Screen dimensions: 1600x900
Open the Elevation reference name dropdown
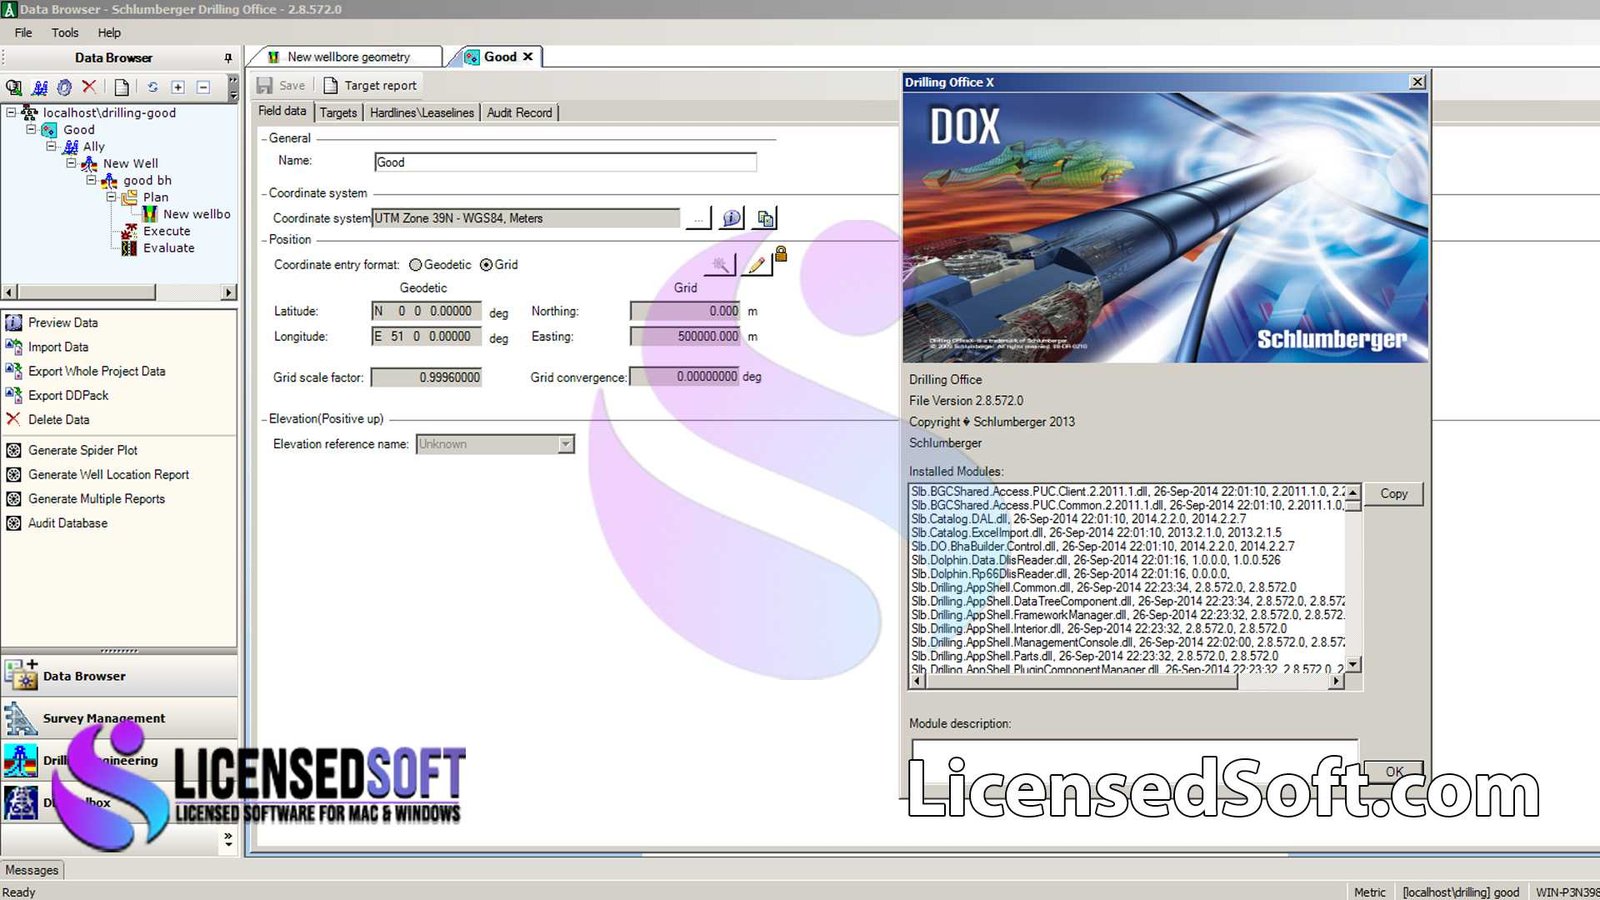pos(565,443)
